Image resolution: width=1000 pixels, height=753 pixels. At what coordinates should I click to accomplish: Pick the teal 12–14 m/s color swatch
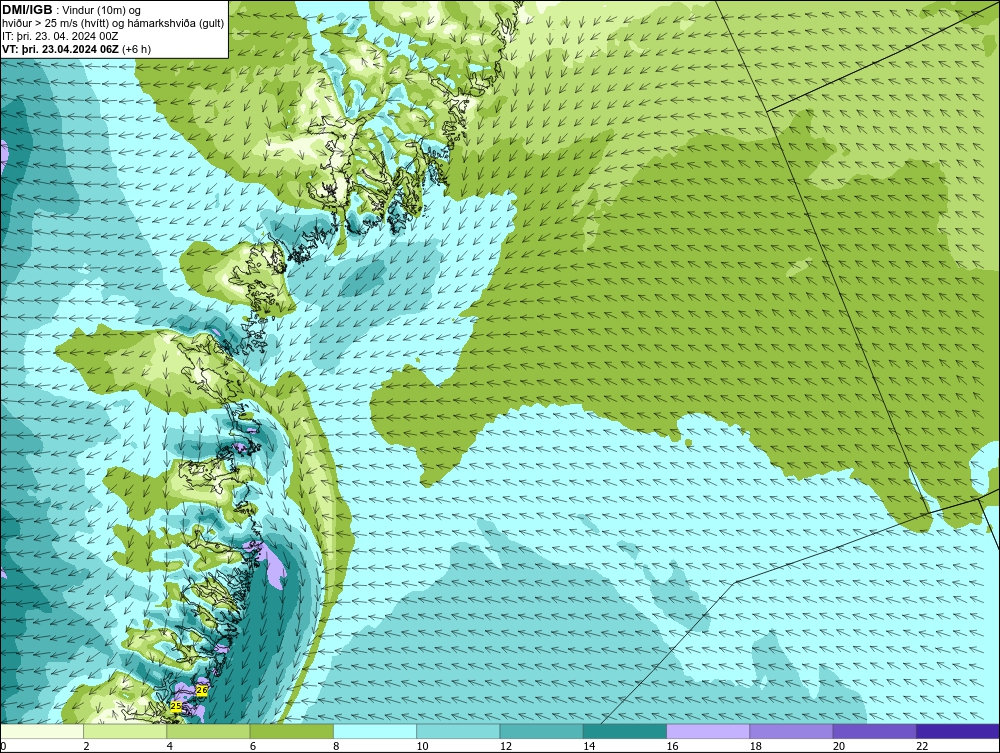point(541,731)
